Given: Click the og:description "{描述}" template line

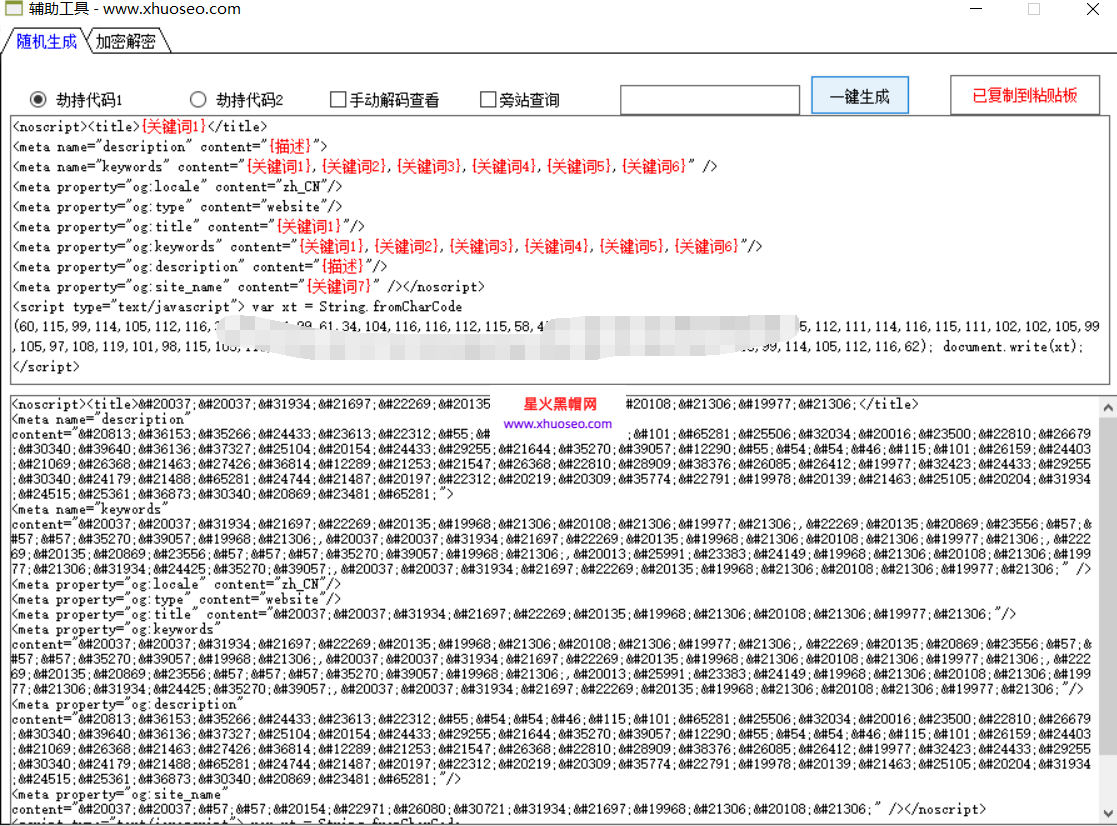Looking at the screenshot, I should pos(200,266).
